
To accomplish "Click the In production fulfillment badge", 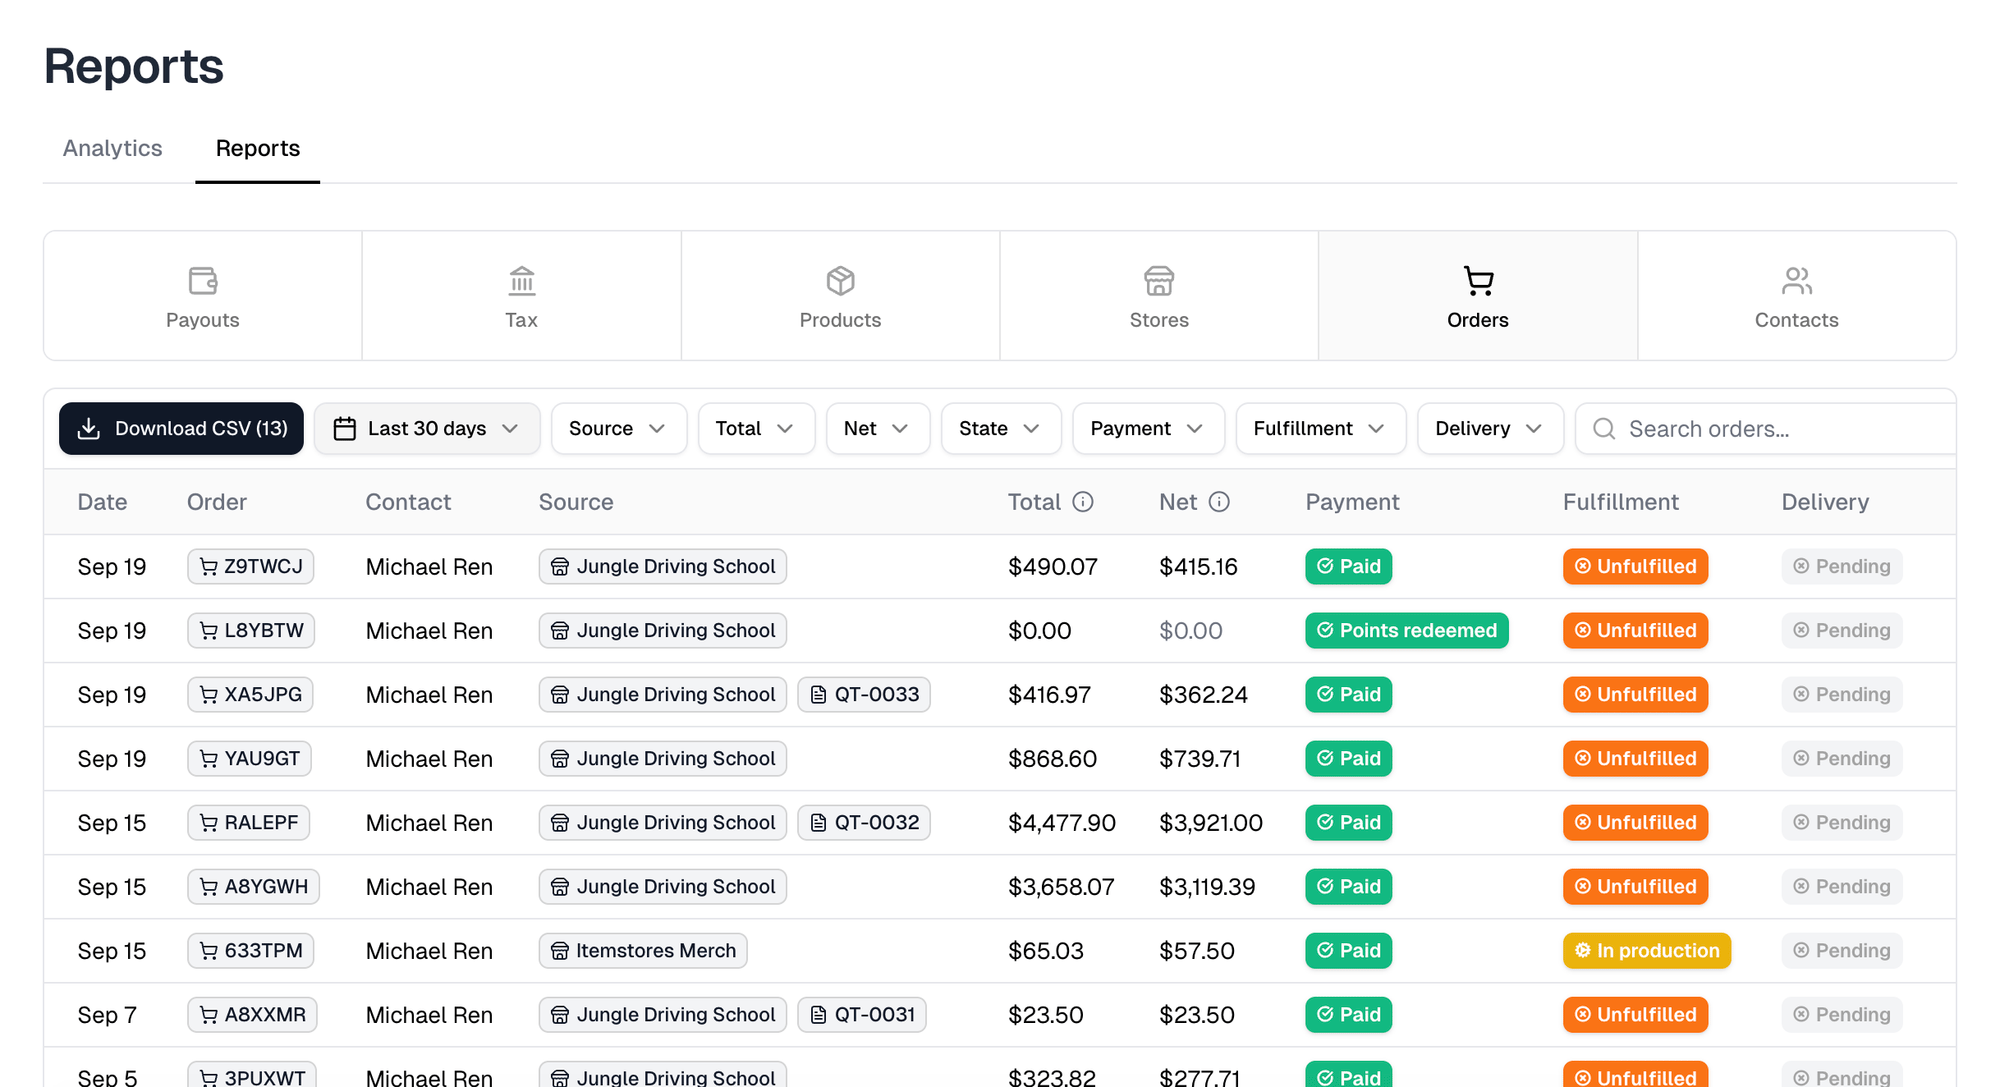I will point(1647,950).
